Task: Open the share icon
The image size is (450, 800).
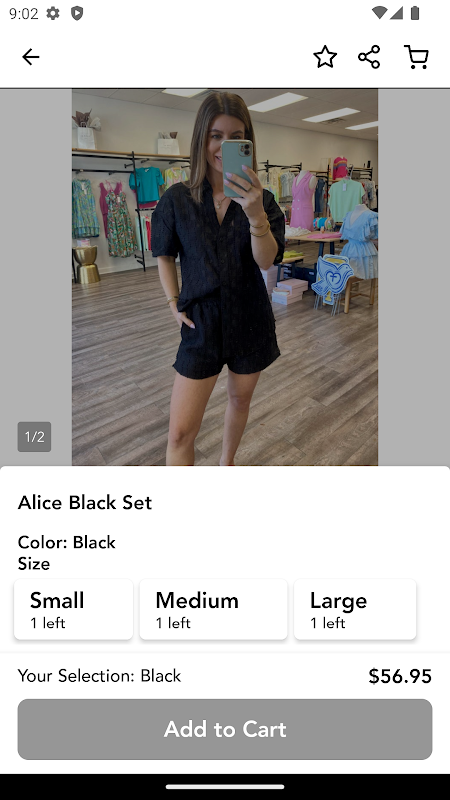Action: (369, 57)
